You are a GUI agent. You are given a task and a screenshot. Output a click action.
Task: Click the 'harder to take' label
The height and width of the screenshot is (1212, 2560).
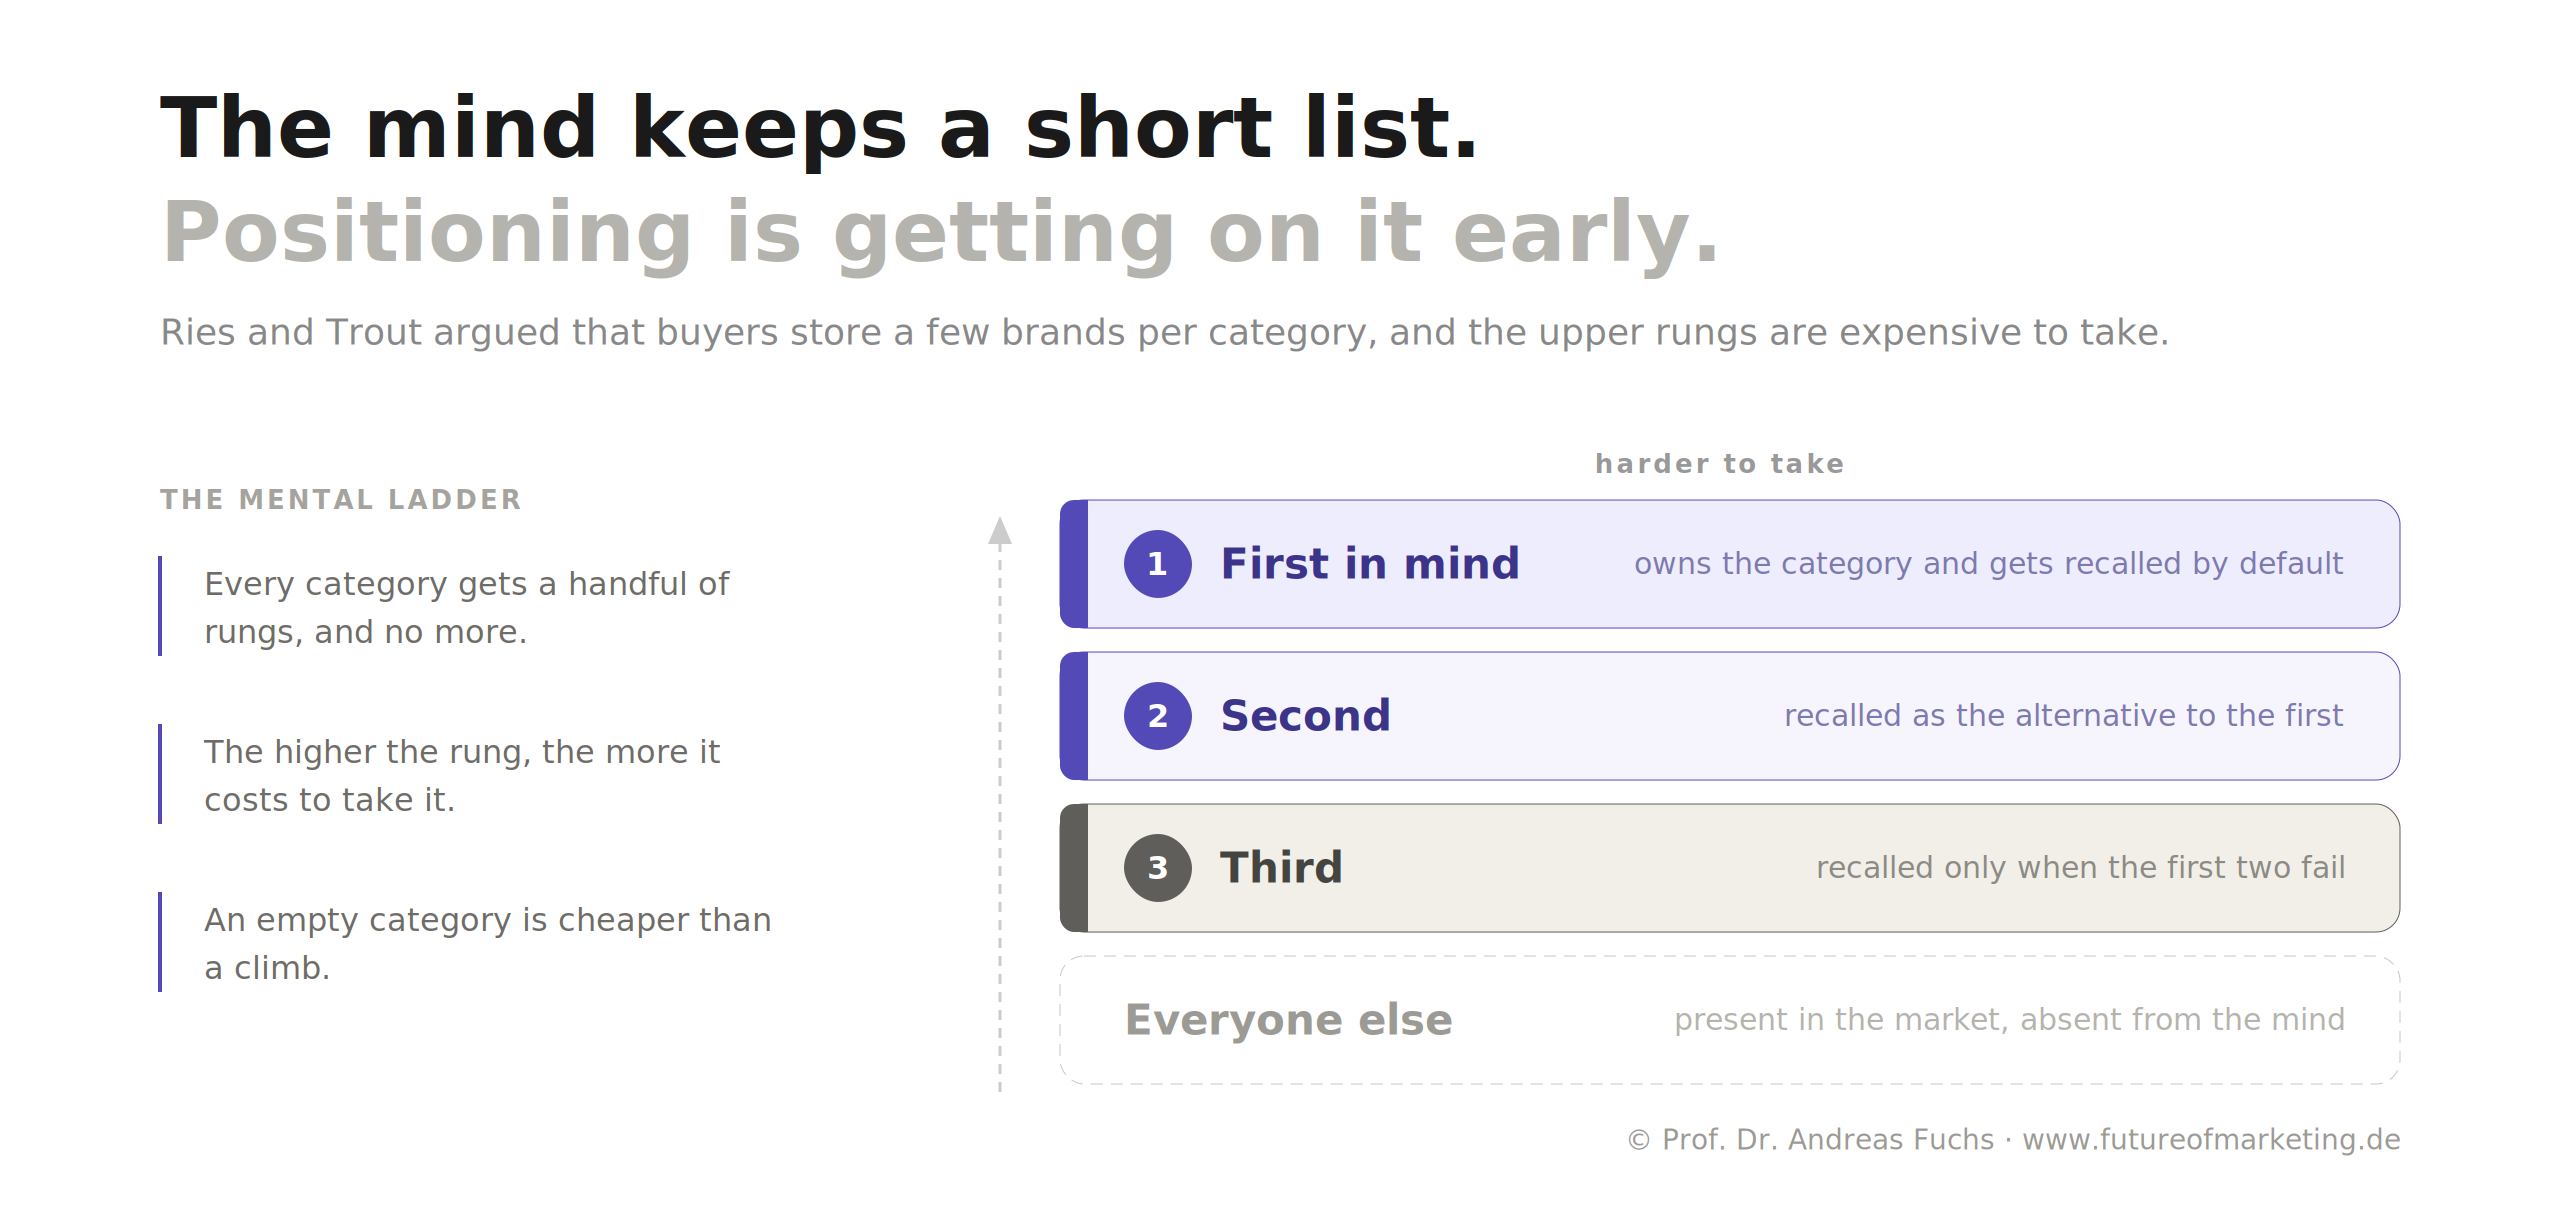point(1719,464)
